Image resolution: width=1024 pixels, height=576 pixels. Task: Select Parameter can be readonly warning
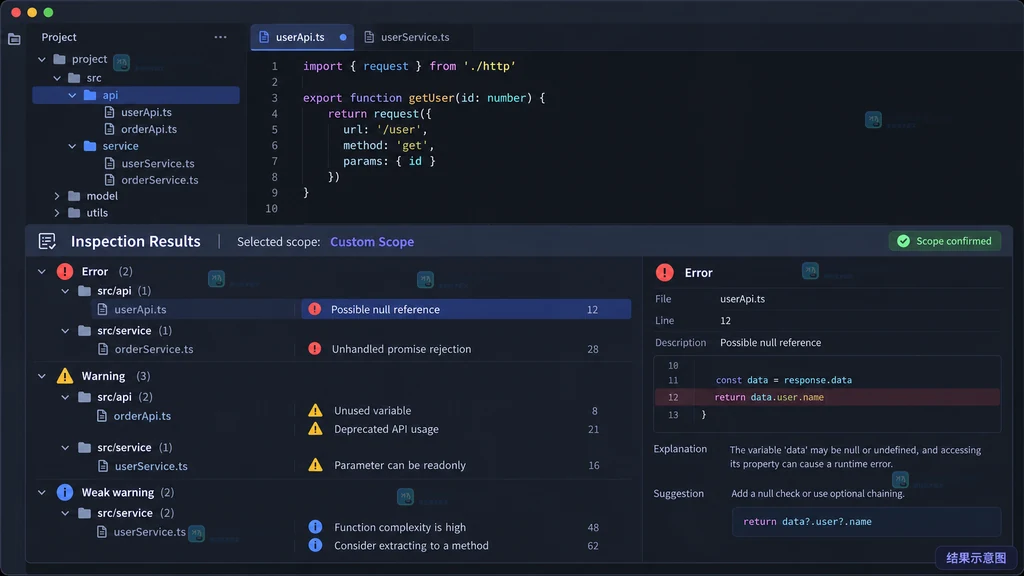[400, 465]
